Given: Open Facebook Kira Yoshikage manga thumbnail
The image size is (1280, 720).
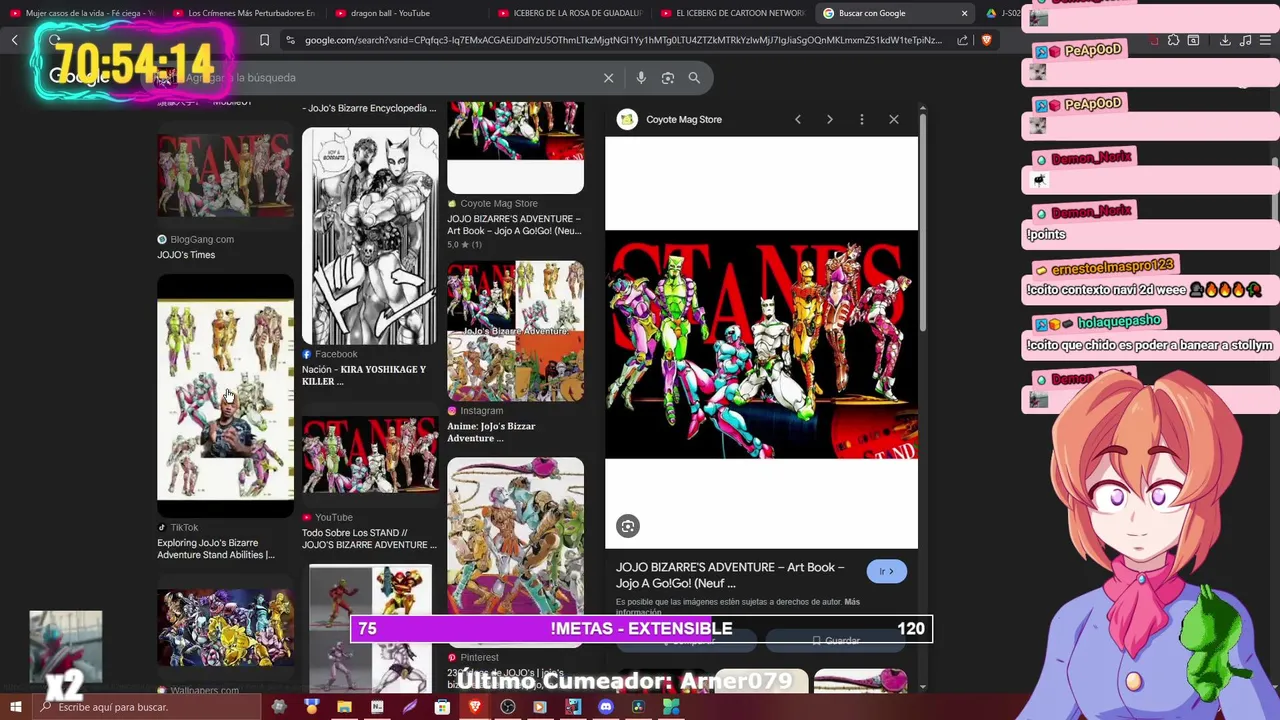Looking at the screenshot, I should pos(370,235).
